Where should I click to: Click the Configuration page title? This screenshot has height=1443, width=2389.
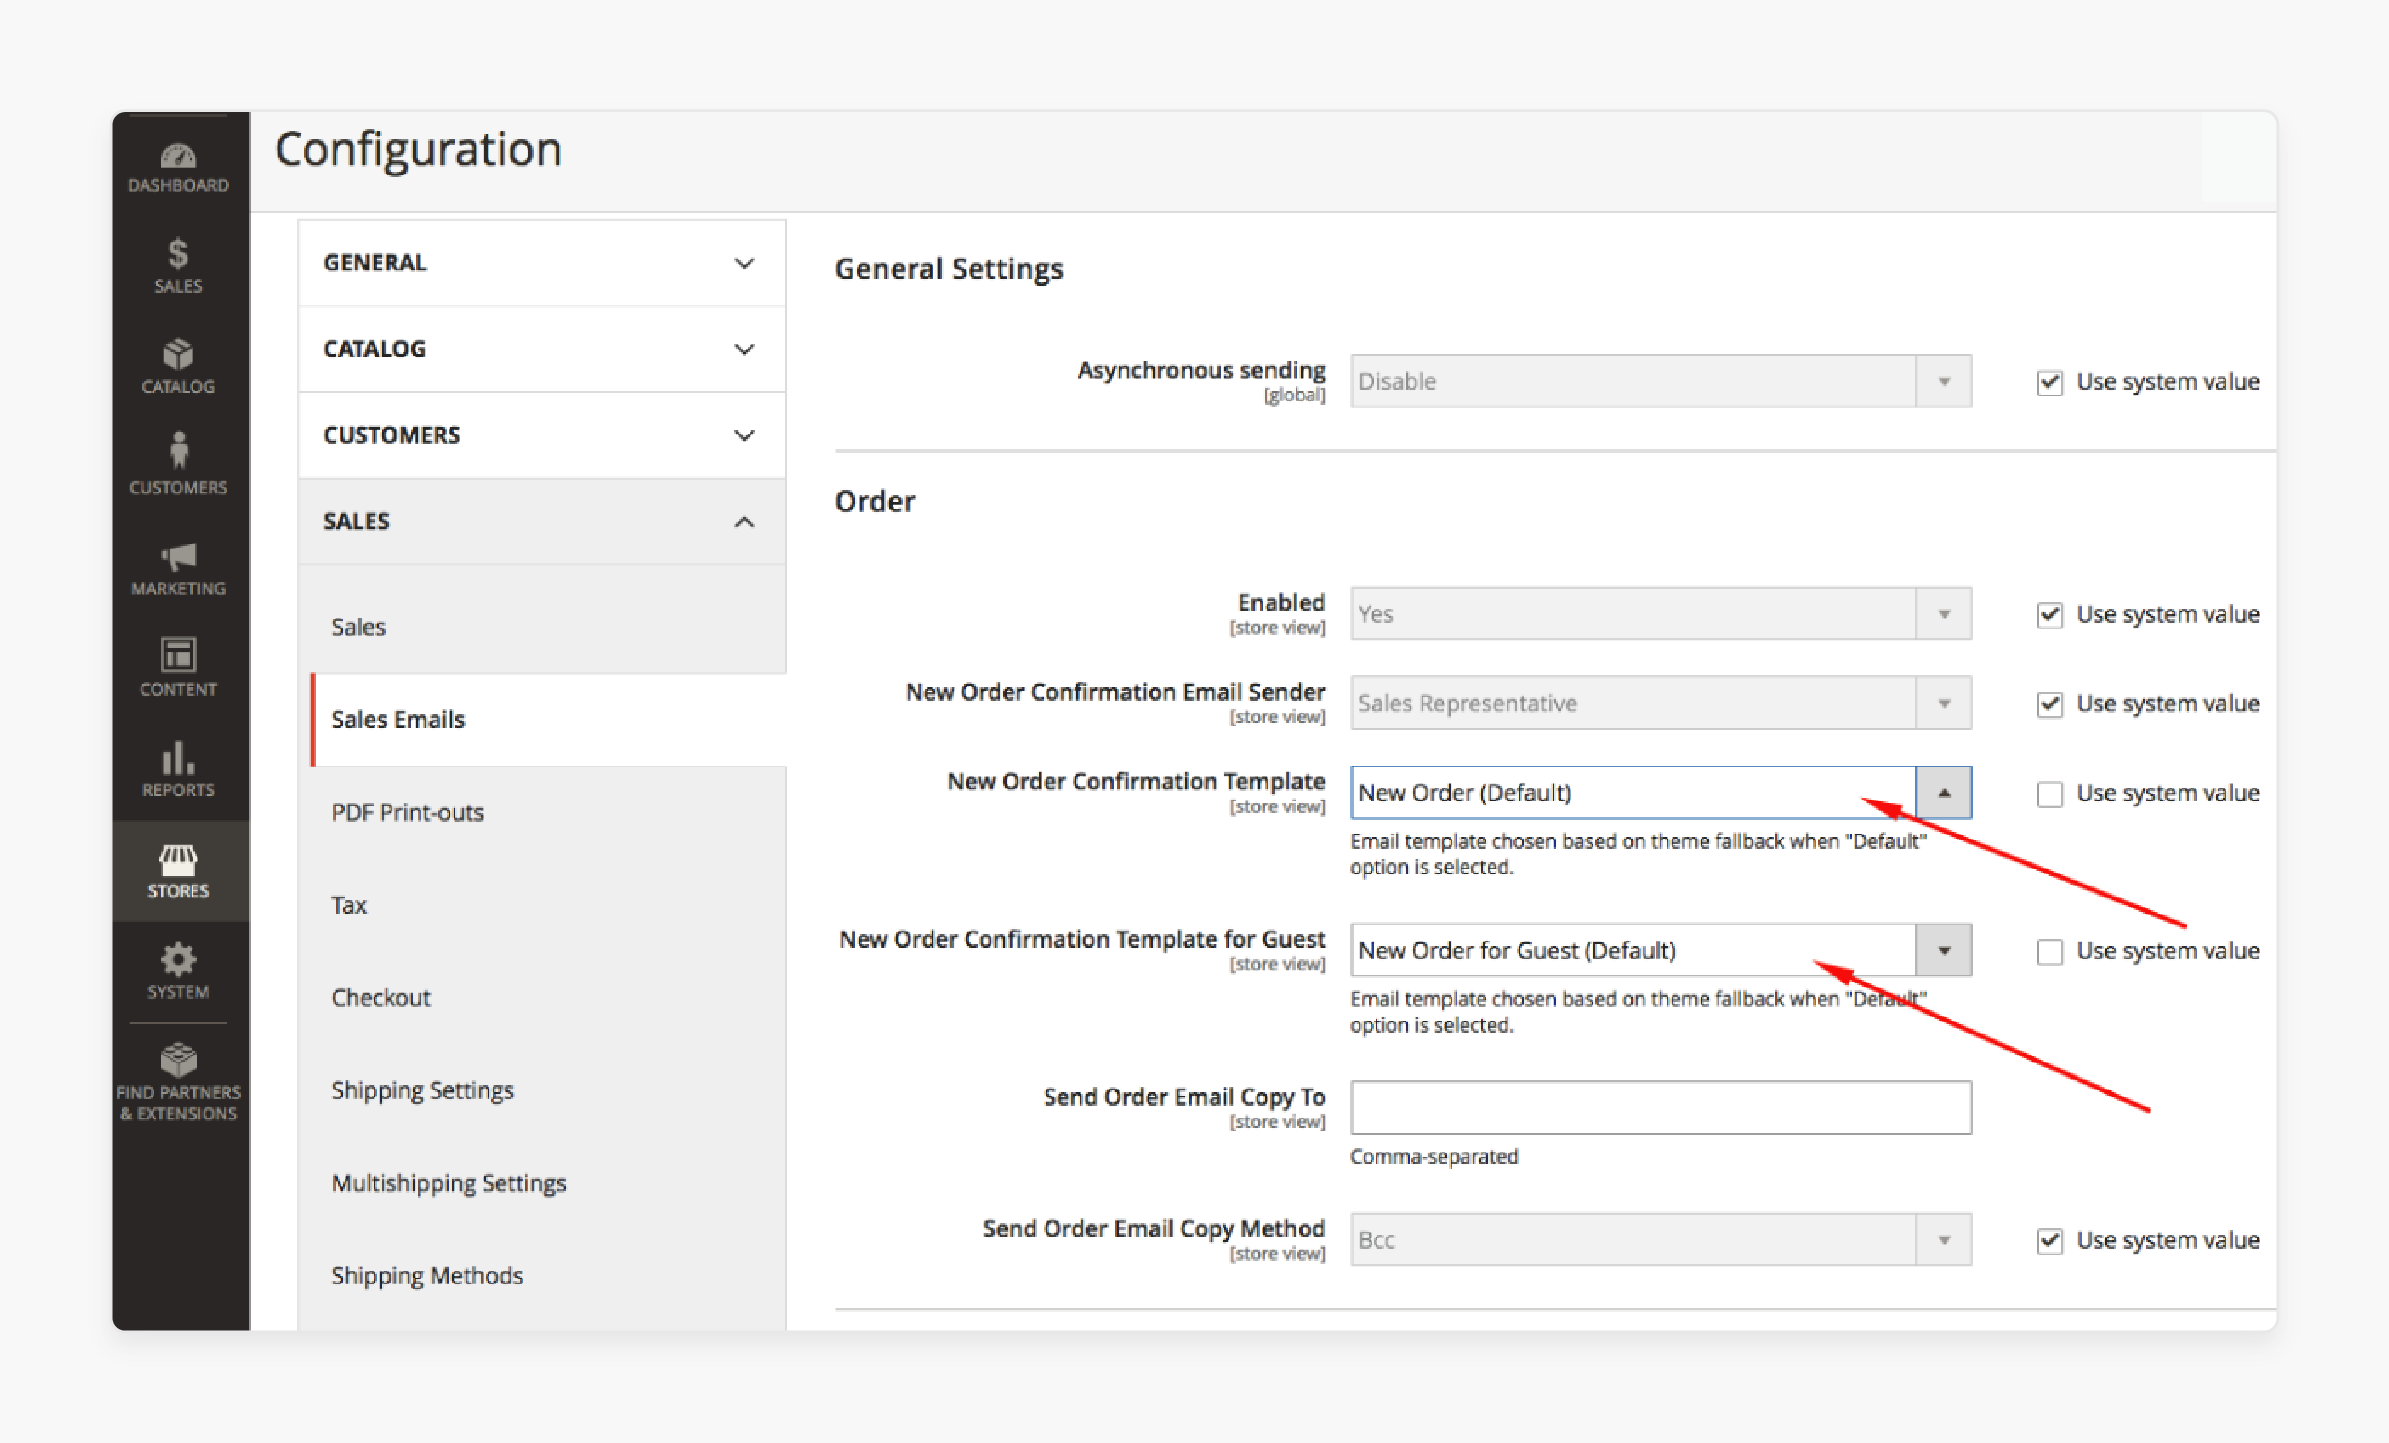(x=418, y=150)
